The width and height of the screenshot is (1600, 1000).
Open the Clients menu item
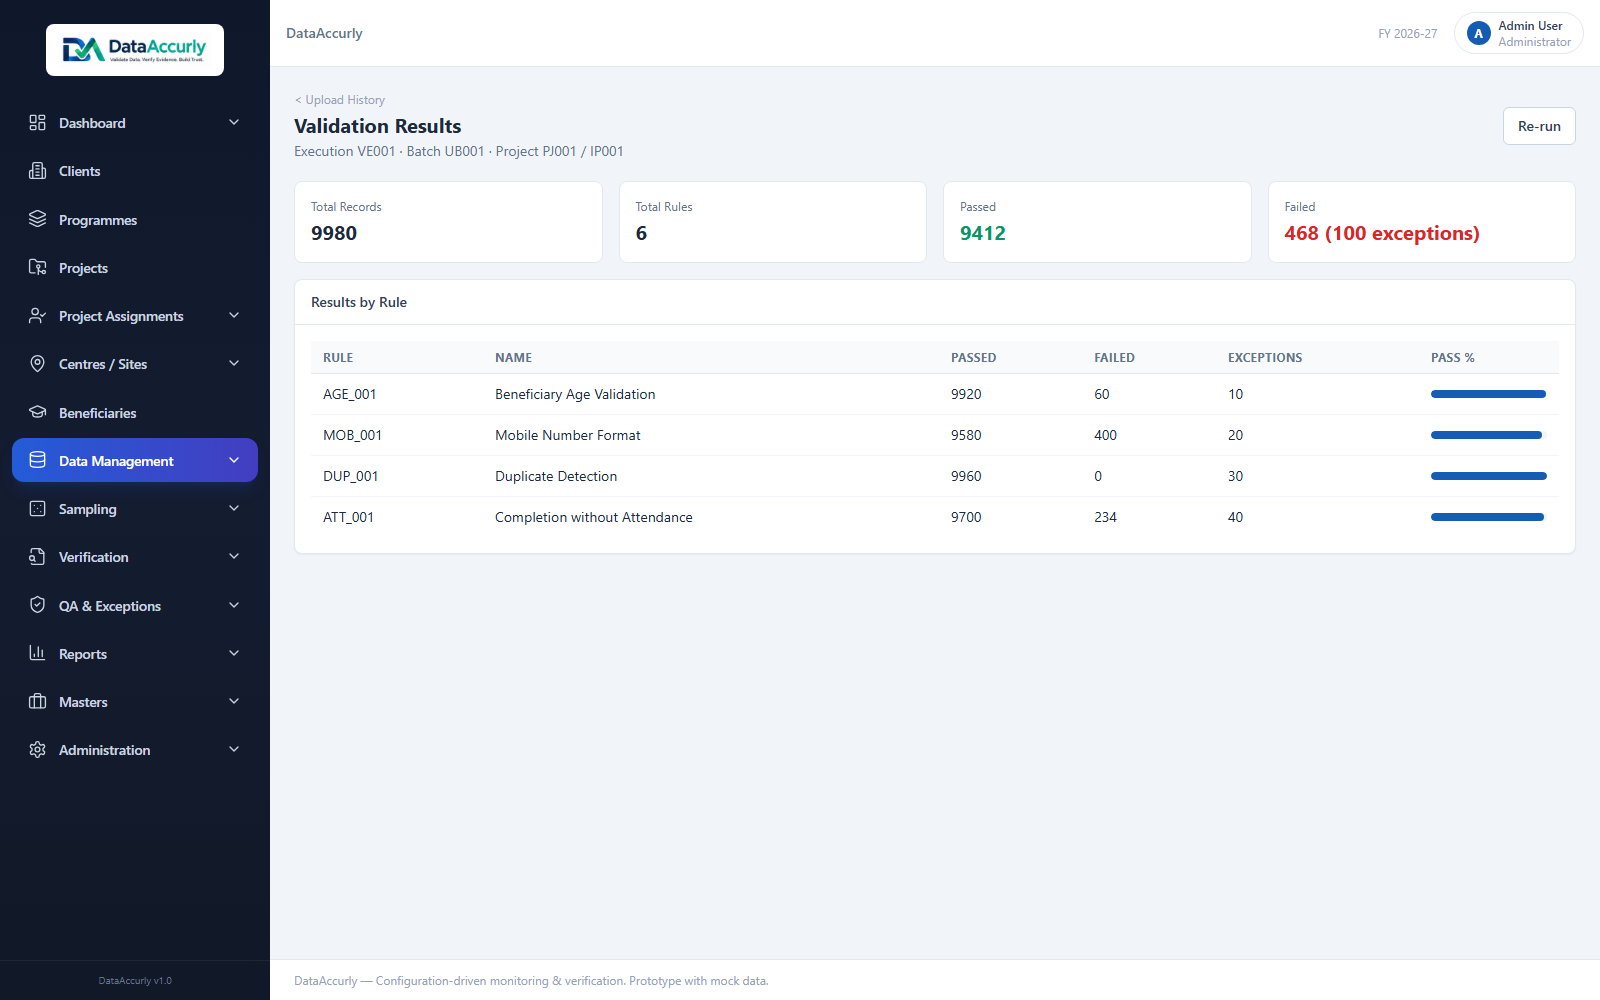[135, 171]
